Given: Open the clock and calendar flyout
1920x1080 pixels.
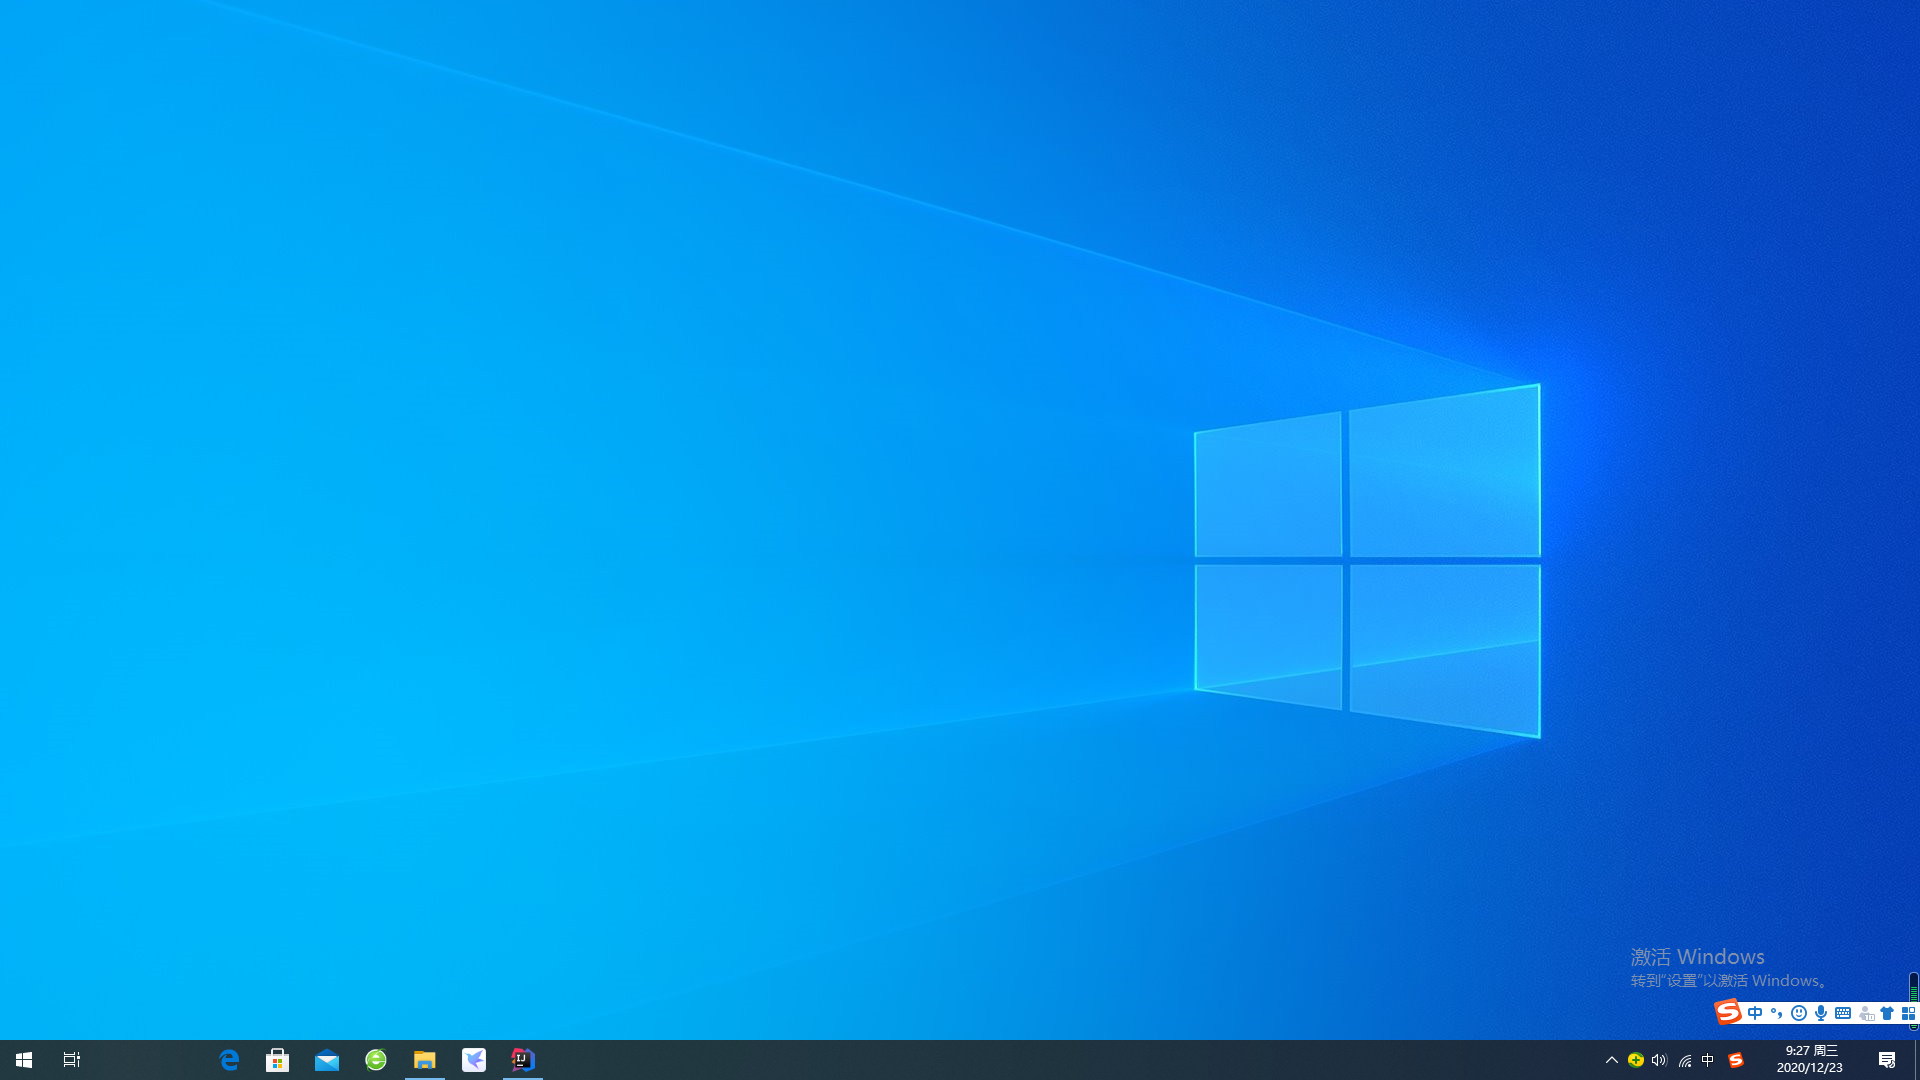Looking at the screenshot, I should tap(1811, 1060).
